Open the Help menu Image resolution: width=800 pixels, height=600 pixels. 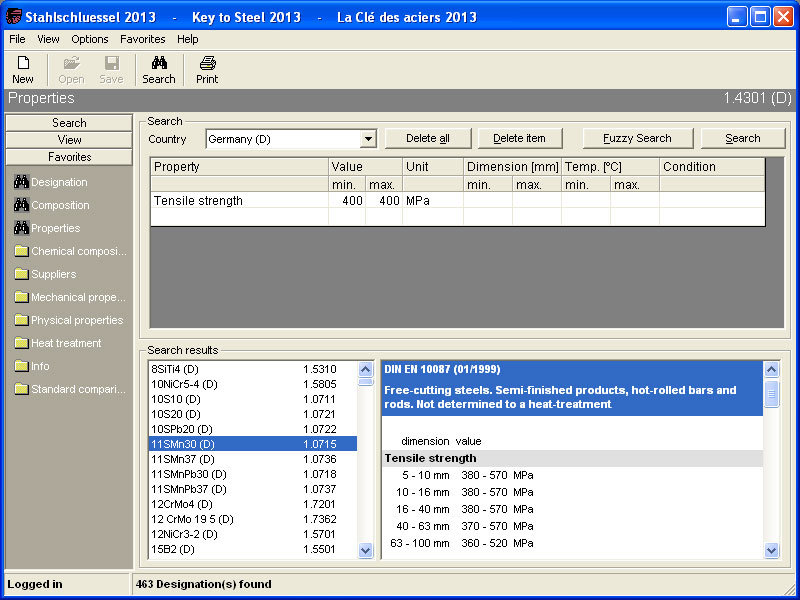coord(188,39)
